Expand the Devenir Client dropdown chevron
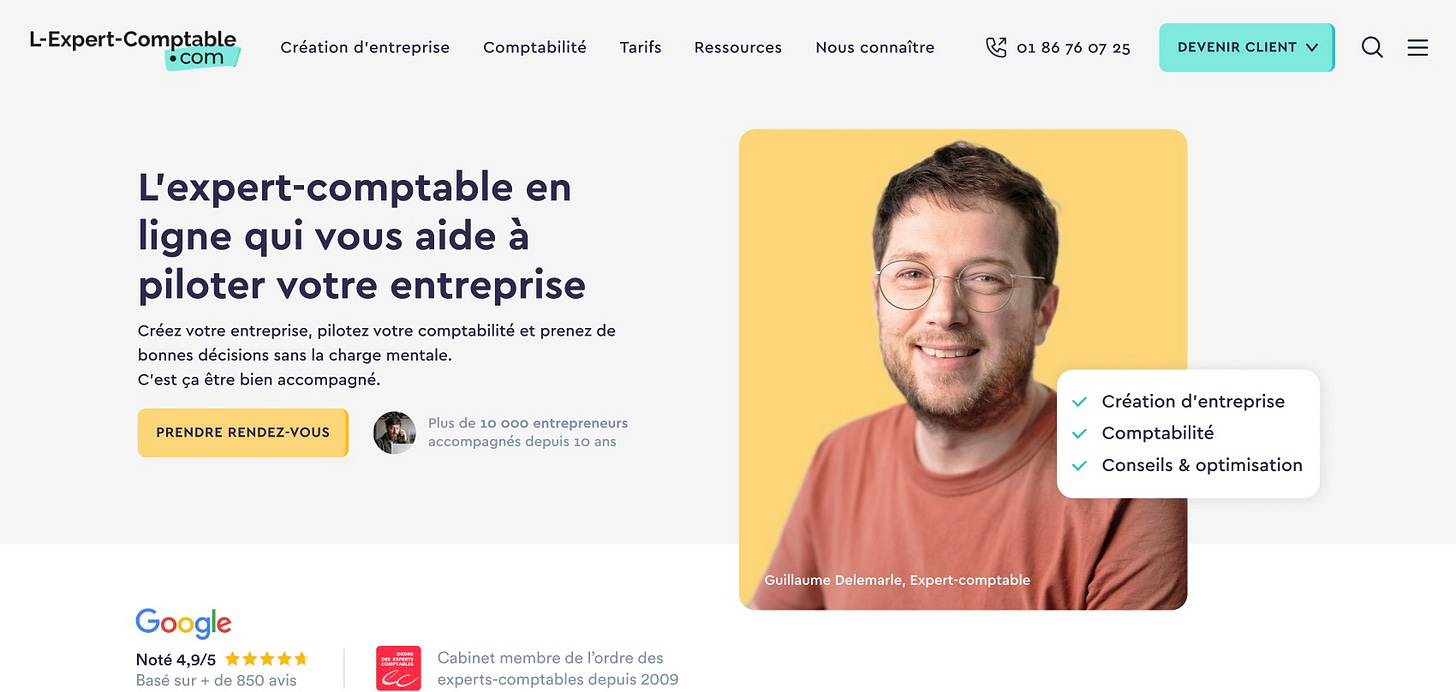1456x692 pixels. 1312,47
